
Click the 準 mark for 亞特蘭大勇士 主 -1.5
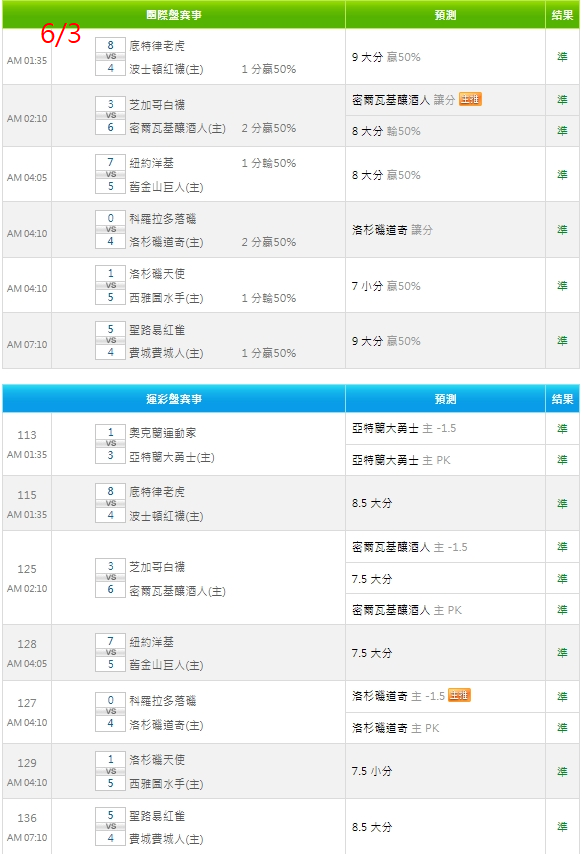point(562,429)
